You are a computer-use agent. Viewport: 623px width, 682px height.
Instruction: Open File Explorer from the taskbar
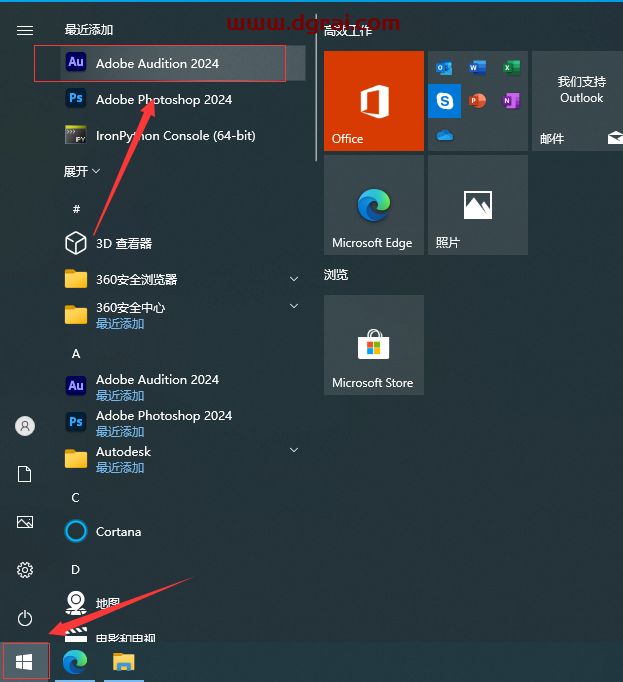(123, 661)
